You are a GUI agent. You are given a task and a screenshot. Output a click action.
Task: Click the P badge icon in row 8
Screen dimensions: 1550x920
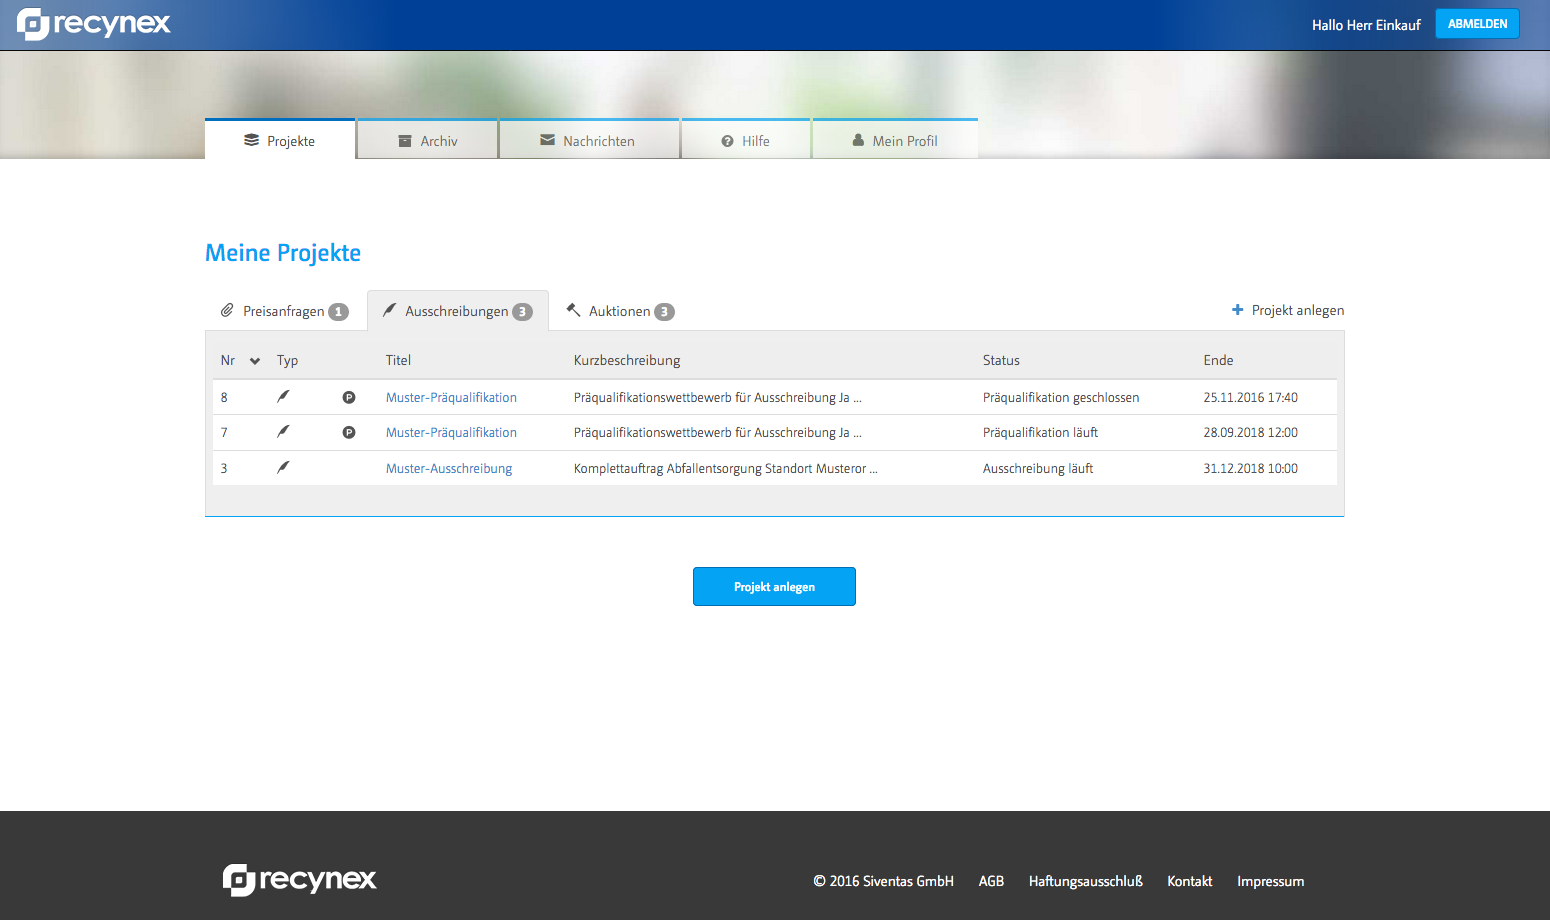[x=349, y=397]
